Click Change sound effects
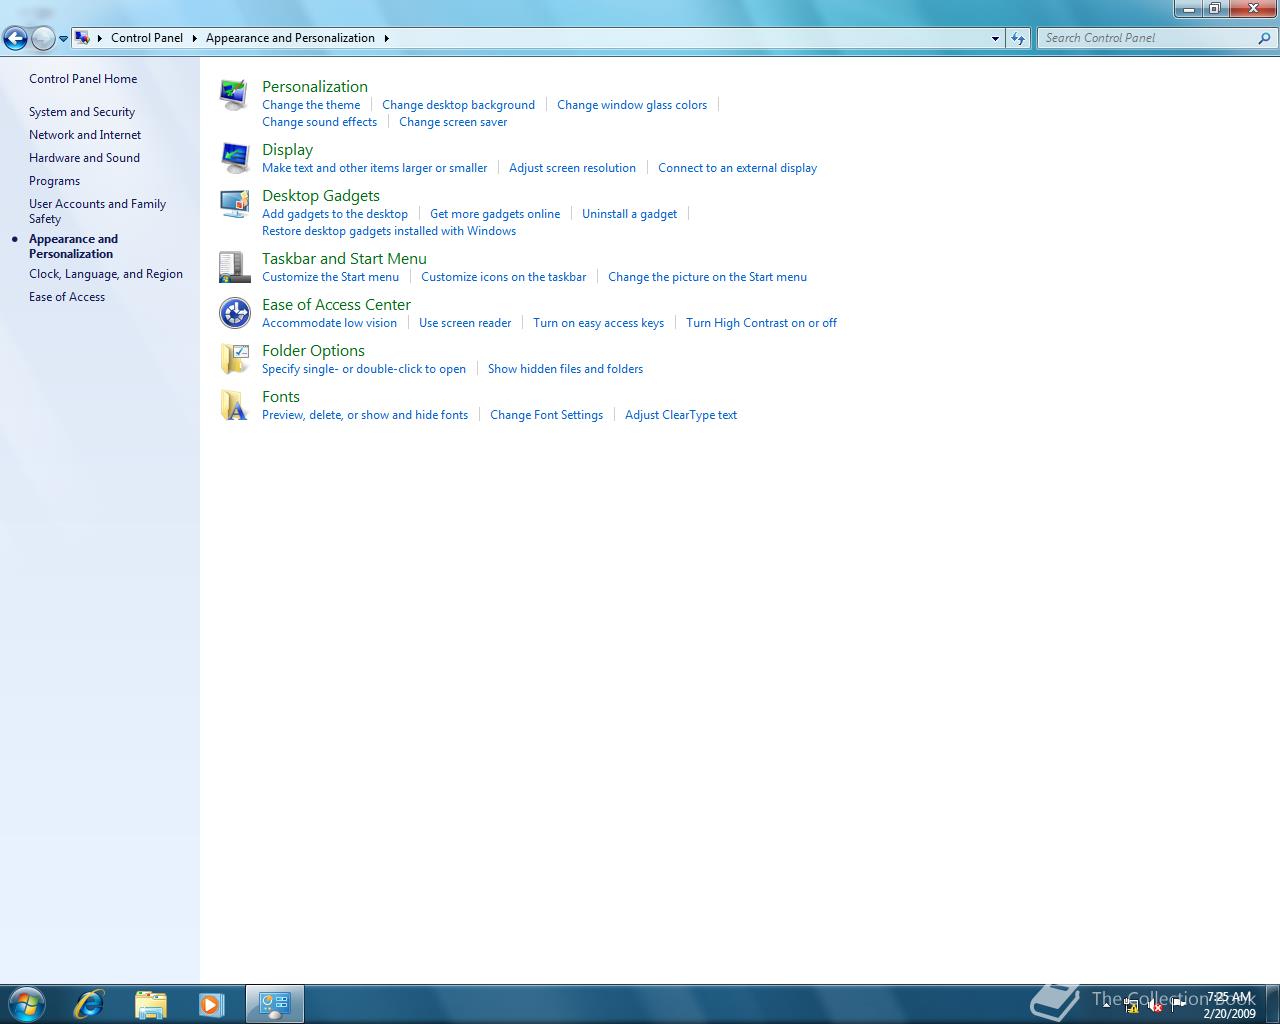 pos(319,122)
